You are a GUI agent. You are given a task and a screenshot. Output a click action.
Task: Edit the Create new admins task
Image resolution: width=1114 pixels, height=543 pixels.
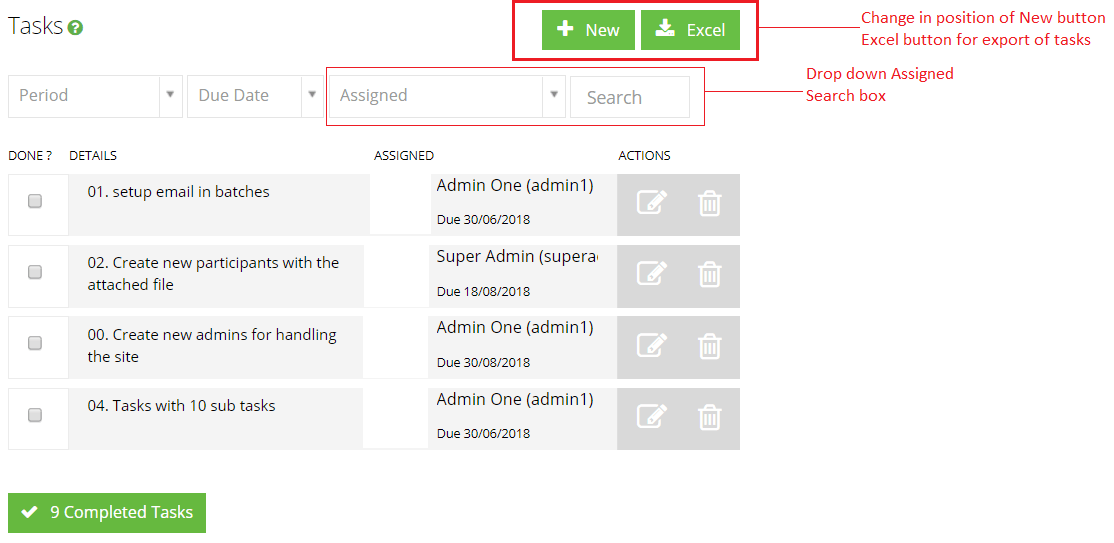coord(652,345)
